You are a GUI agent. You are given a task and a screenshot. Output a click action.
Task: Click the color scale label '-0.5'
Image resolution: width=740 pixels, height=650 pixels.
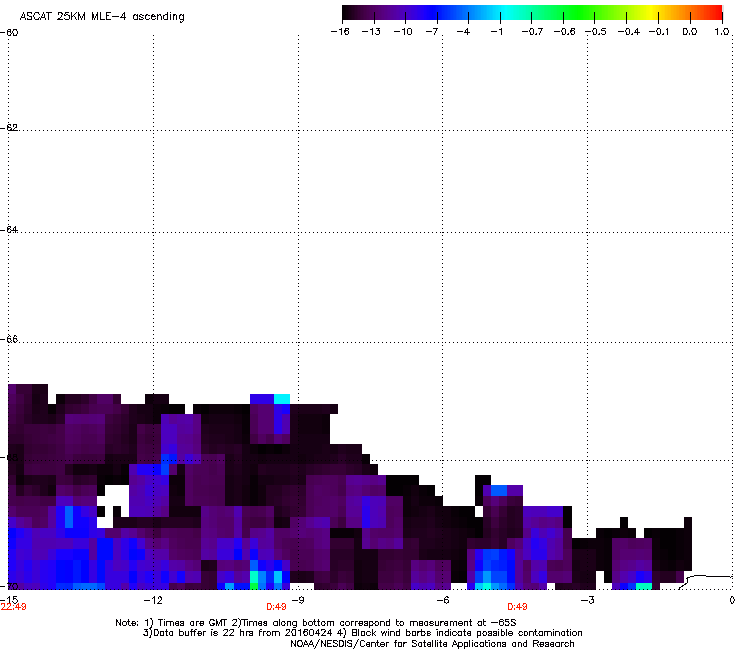tap(596, 32)
